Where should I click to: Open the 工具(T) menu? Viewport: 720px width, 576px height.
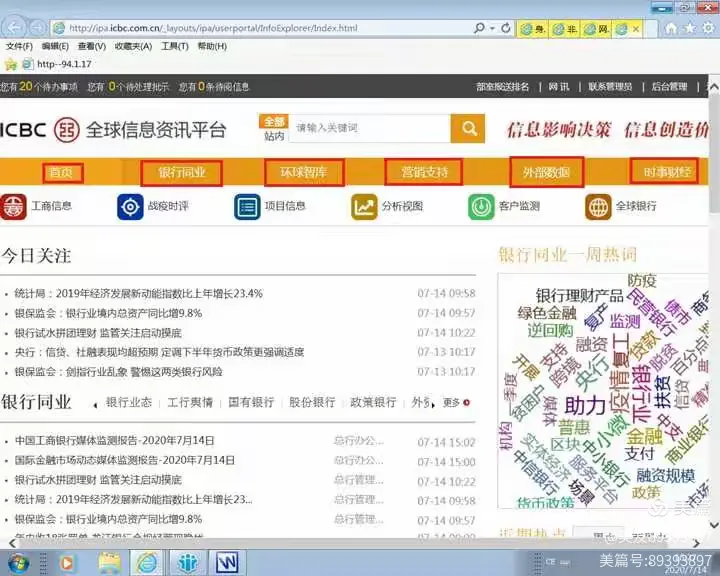coord(174,46)
